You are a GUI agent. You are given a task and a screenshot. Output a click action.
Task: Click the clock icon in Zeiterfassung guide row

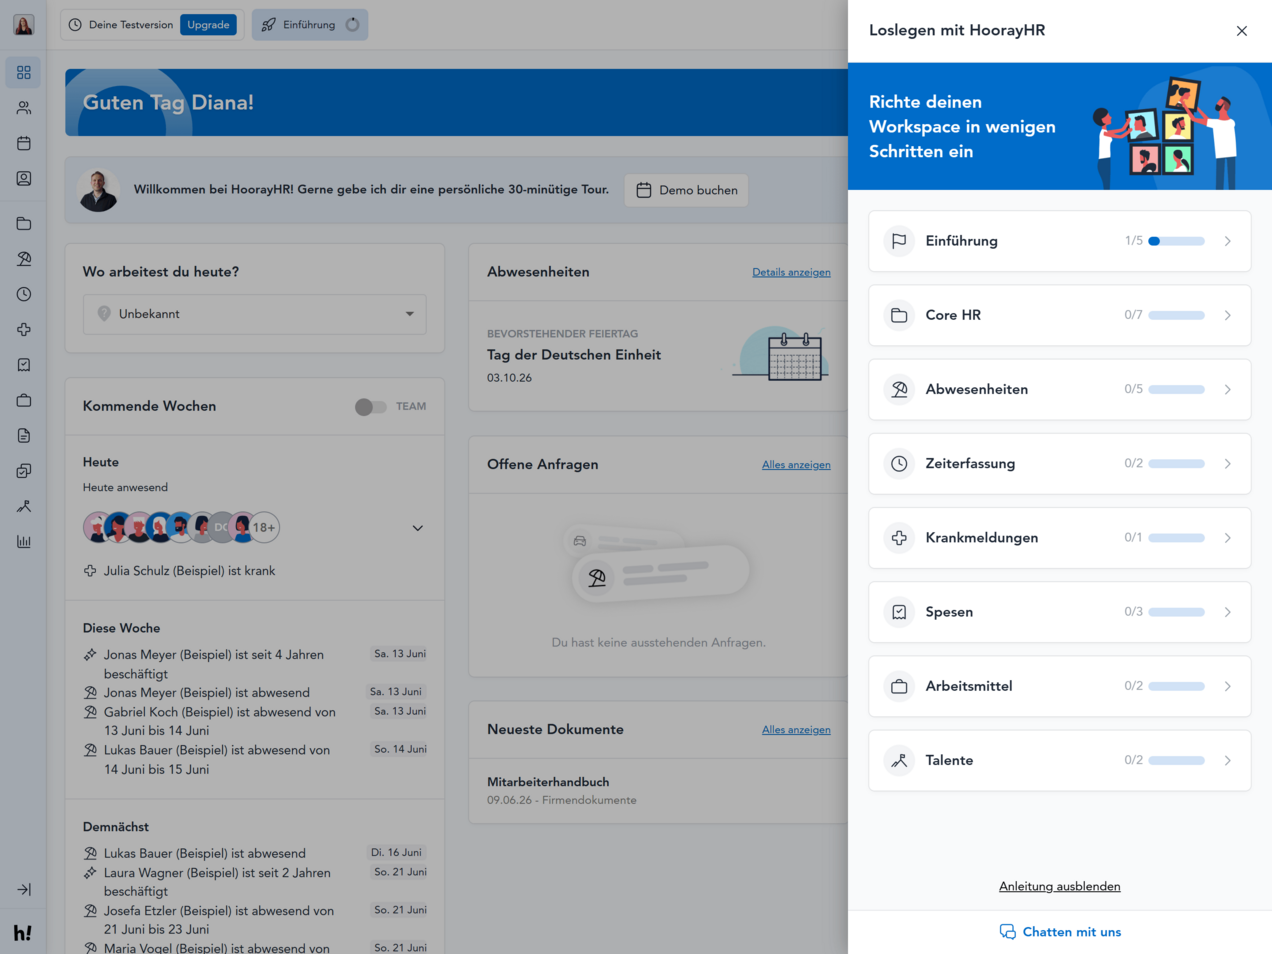899,464
